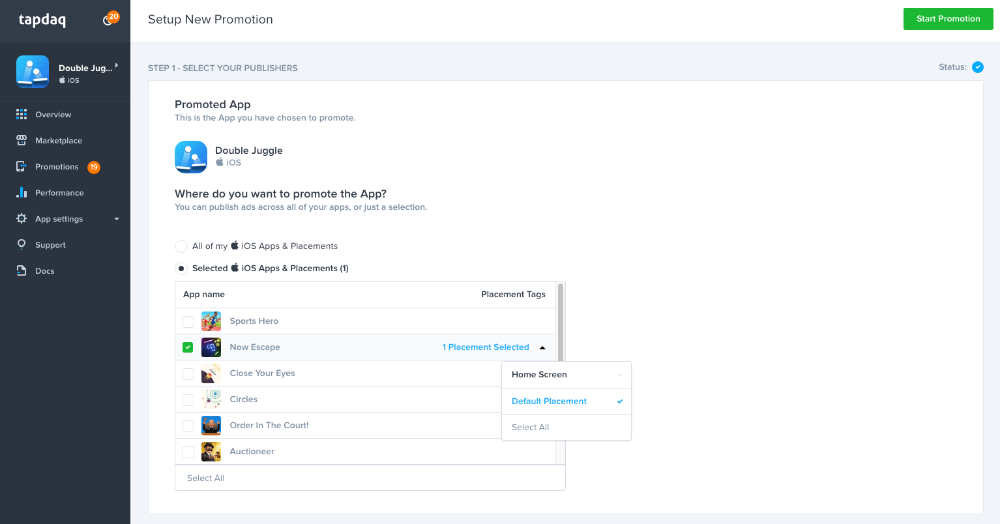Check the Close Your Eyes checkbox
1000x524 pixels.
188,374
